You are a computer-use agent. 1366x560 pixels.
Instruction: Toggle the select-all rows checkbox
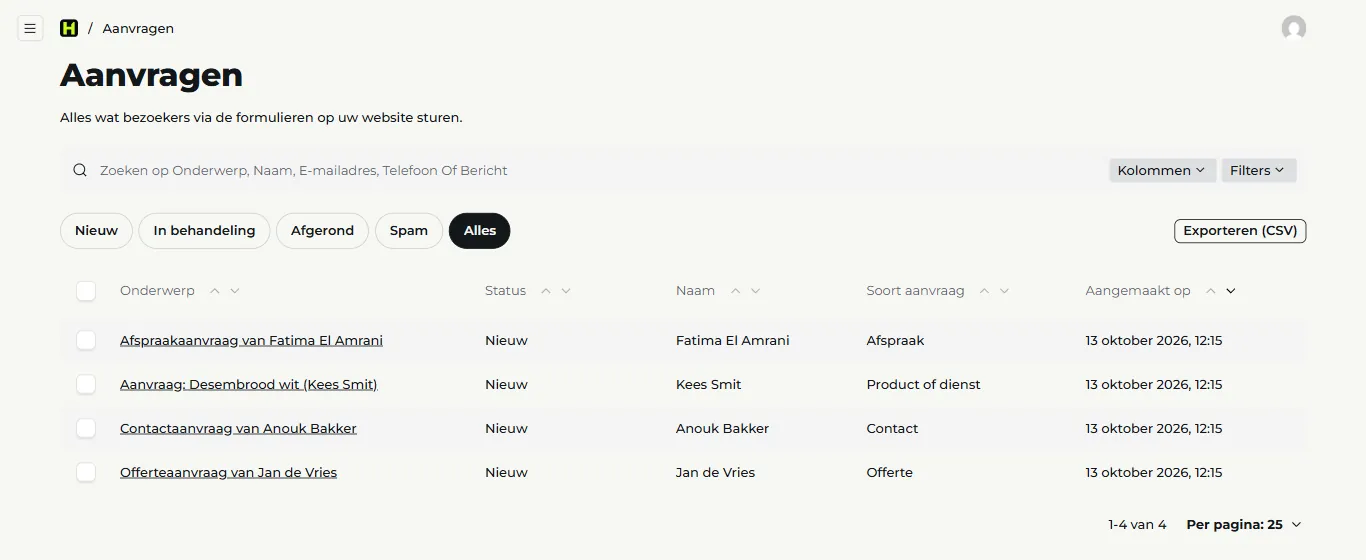(x=86, y=291)
